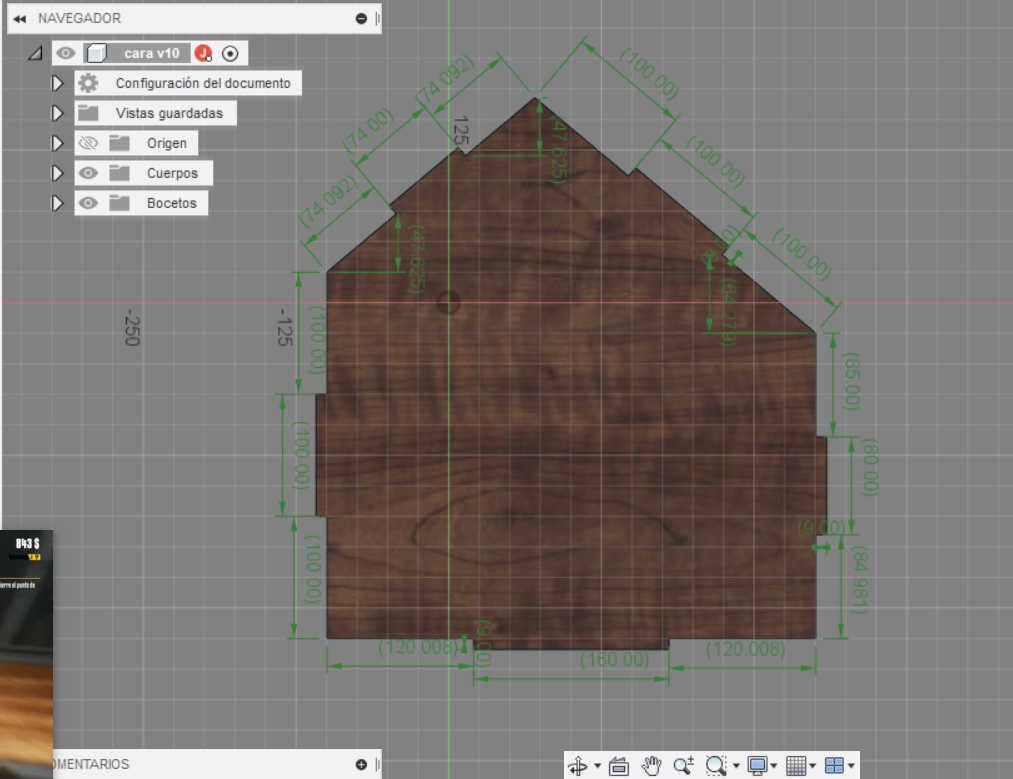1013x779 pixels.
Task: Select the cara v10 component cube icon
Action: [97, 53]
